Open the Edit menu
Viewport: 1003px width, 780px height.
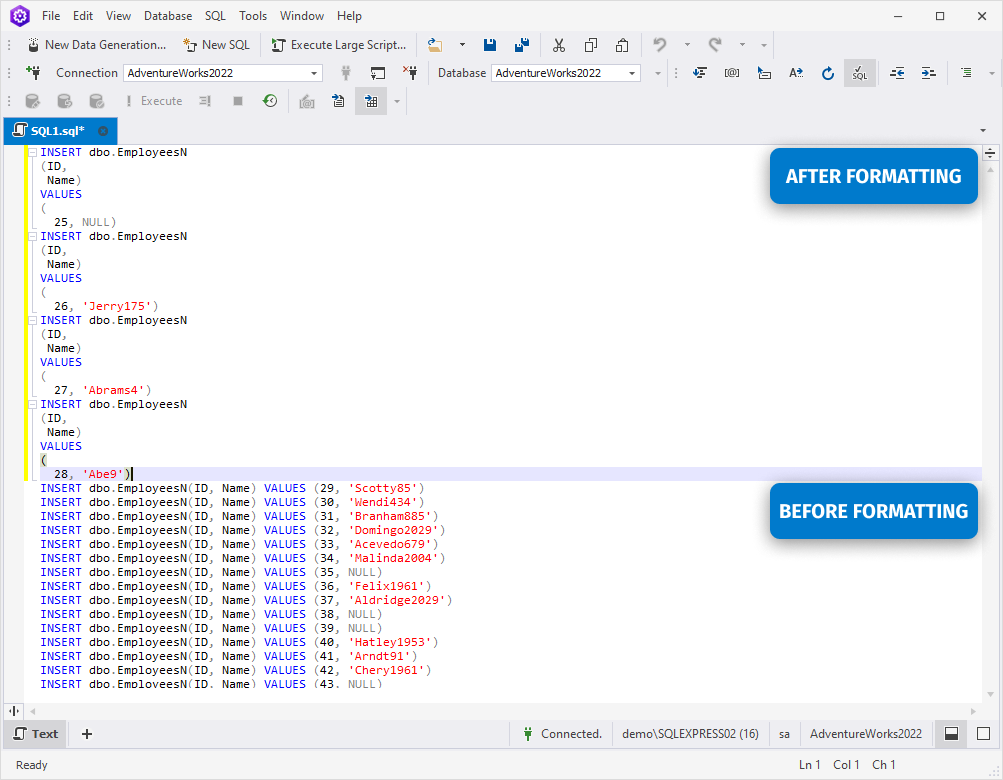pyautogui.click(x=83, y=16)
